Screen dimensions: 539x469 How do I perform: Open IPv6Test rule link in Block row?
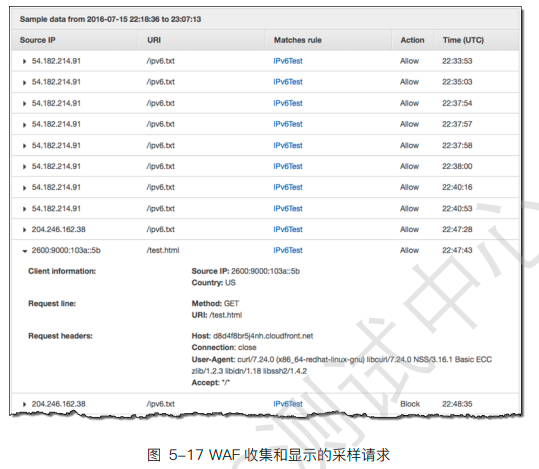(288, 404)
